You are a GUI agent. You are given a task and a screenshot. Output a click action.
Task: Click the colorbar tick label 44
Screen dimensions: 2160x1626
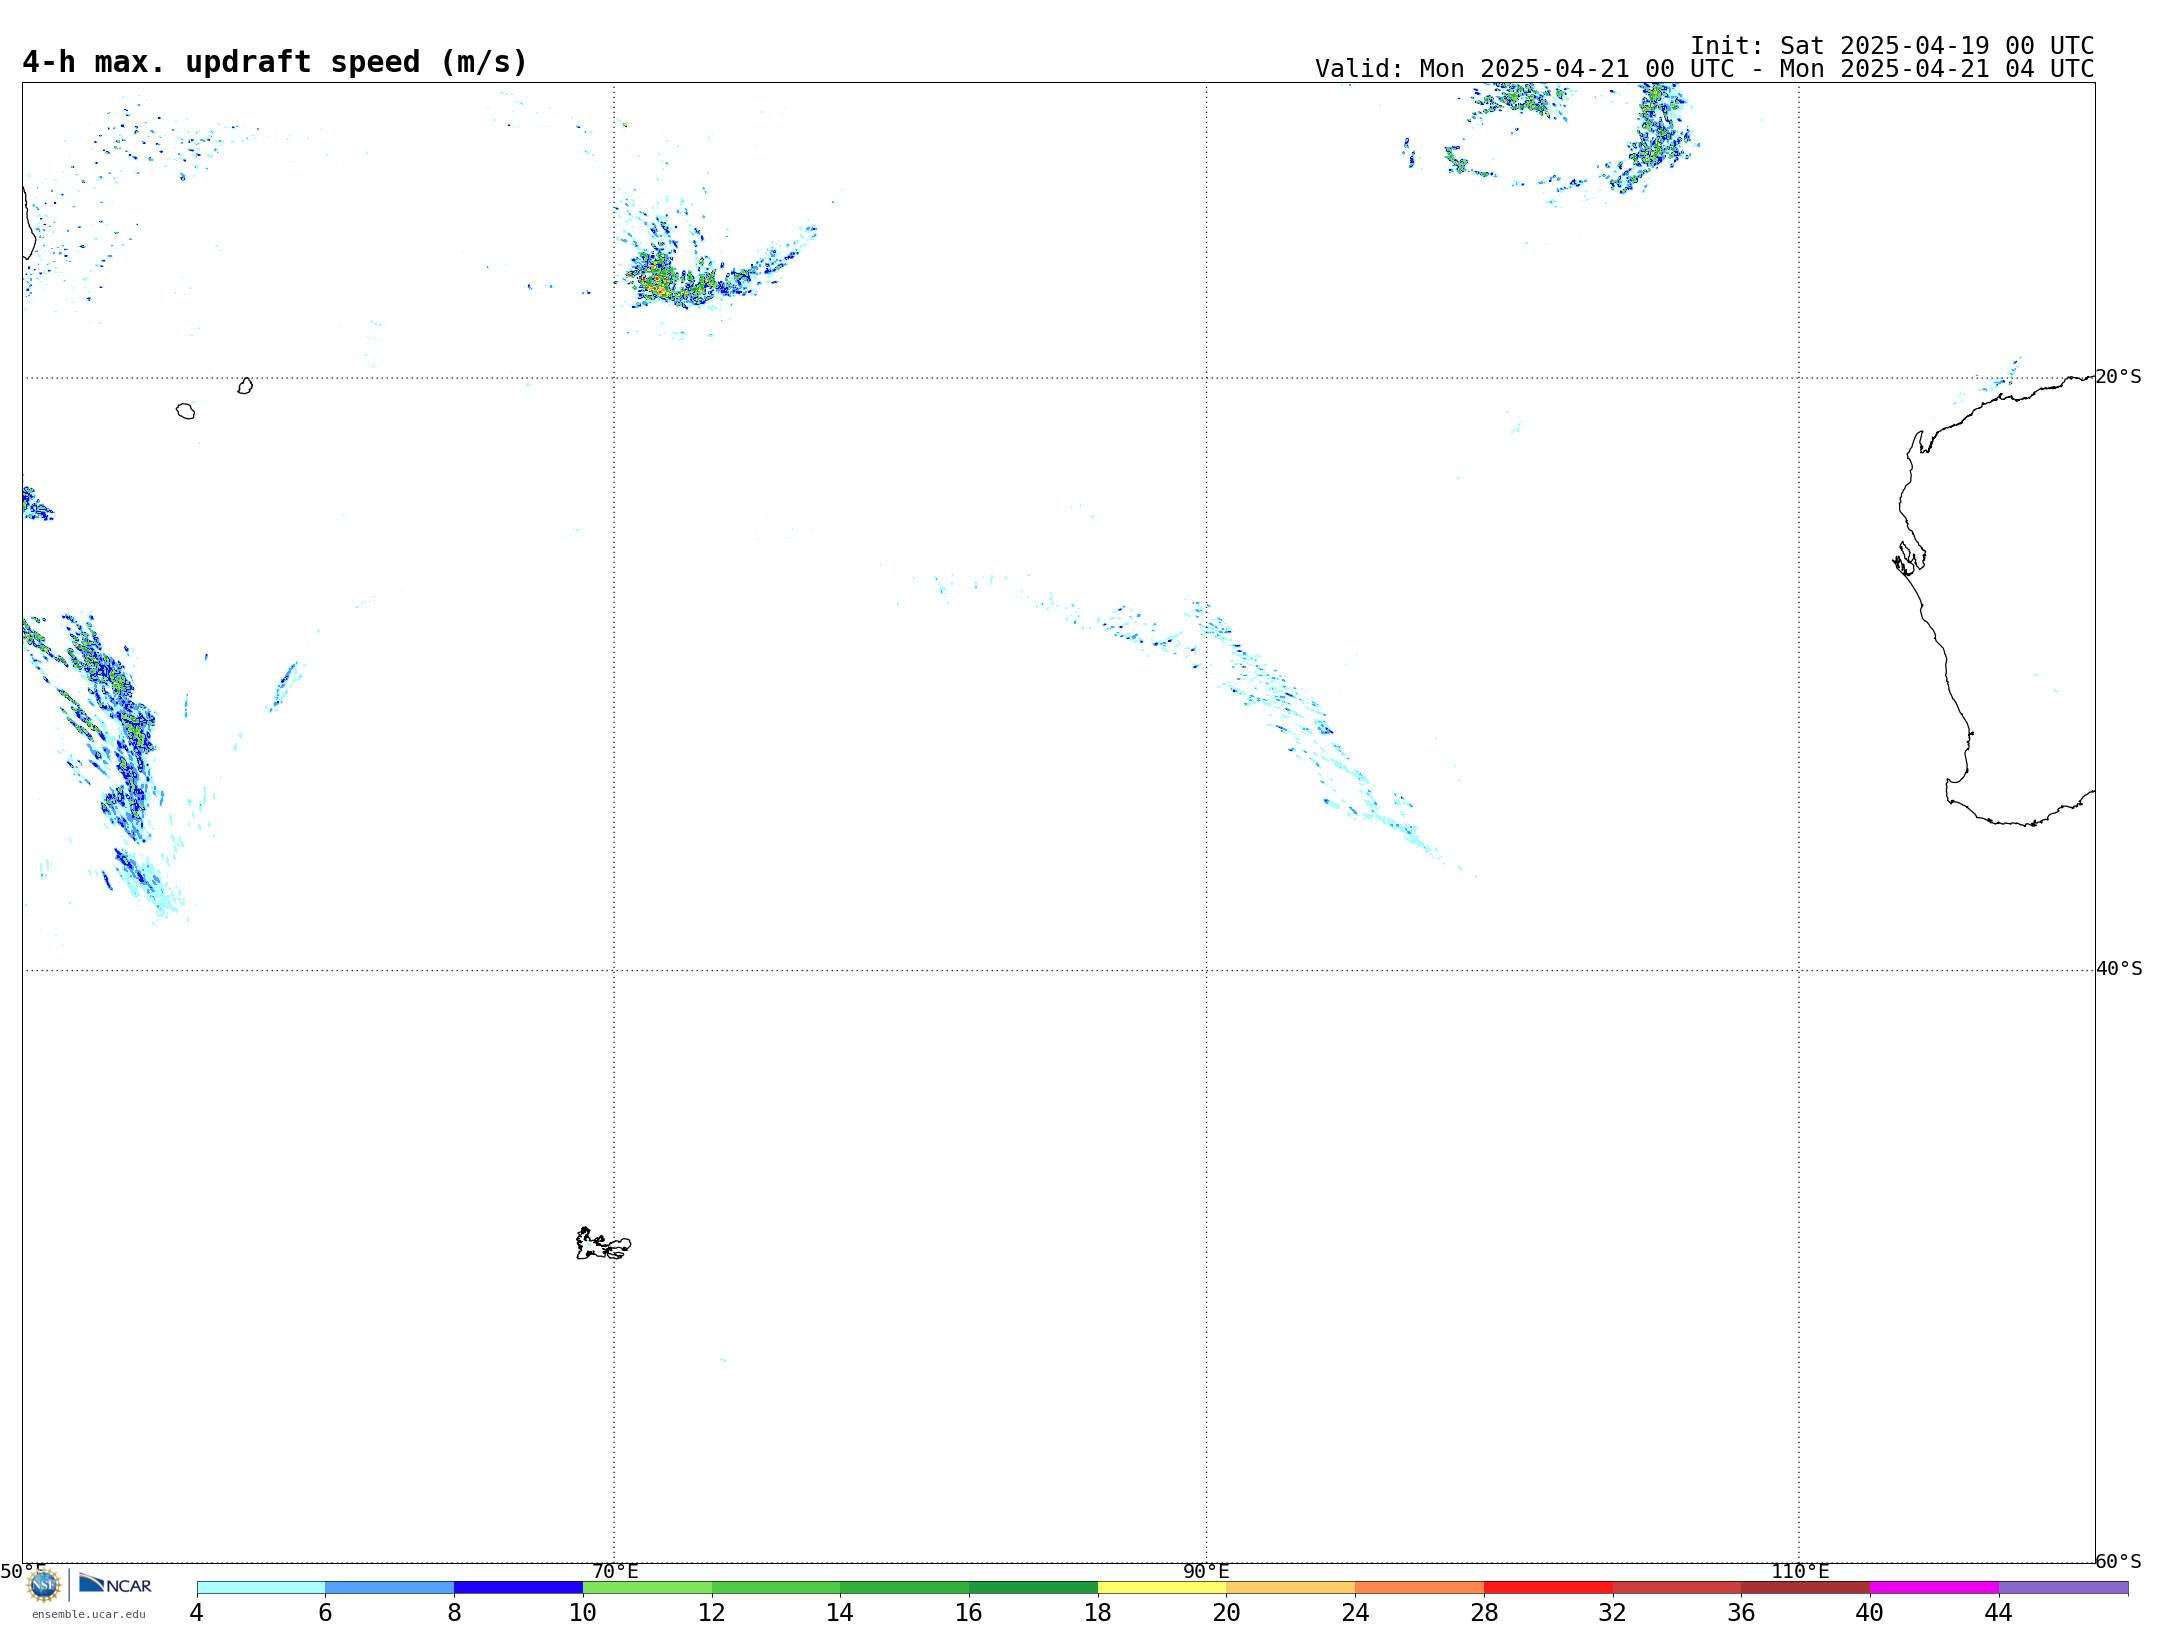click(1998, 1613)
